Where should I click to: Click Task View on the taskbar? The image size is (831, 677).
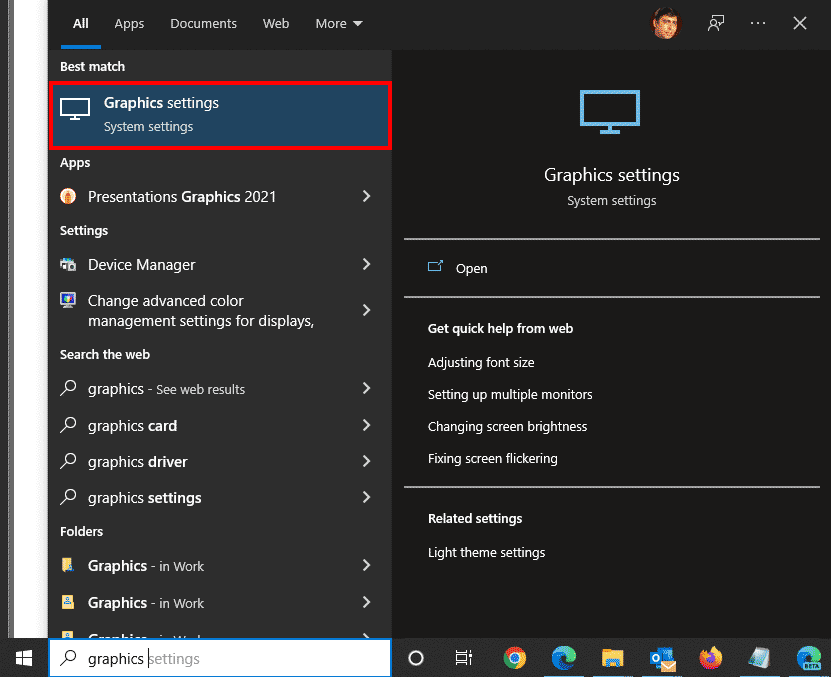(x=463, y=658)
